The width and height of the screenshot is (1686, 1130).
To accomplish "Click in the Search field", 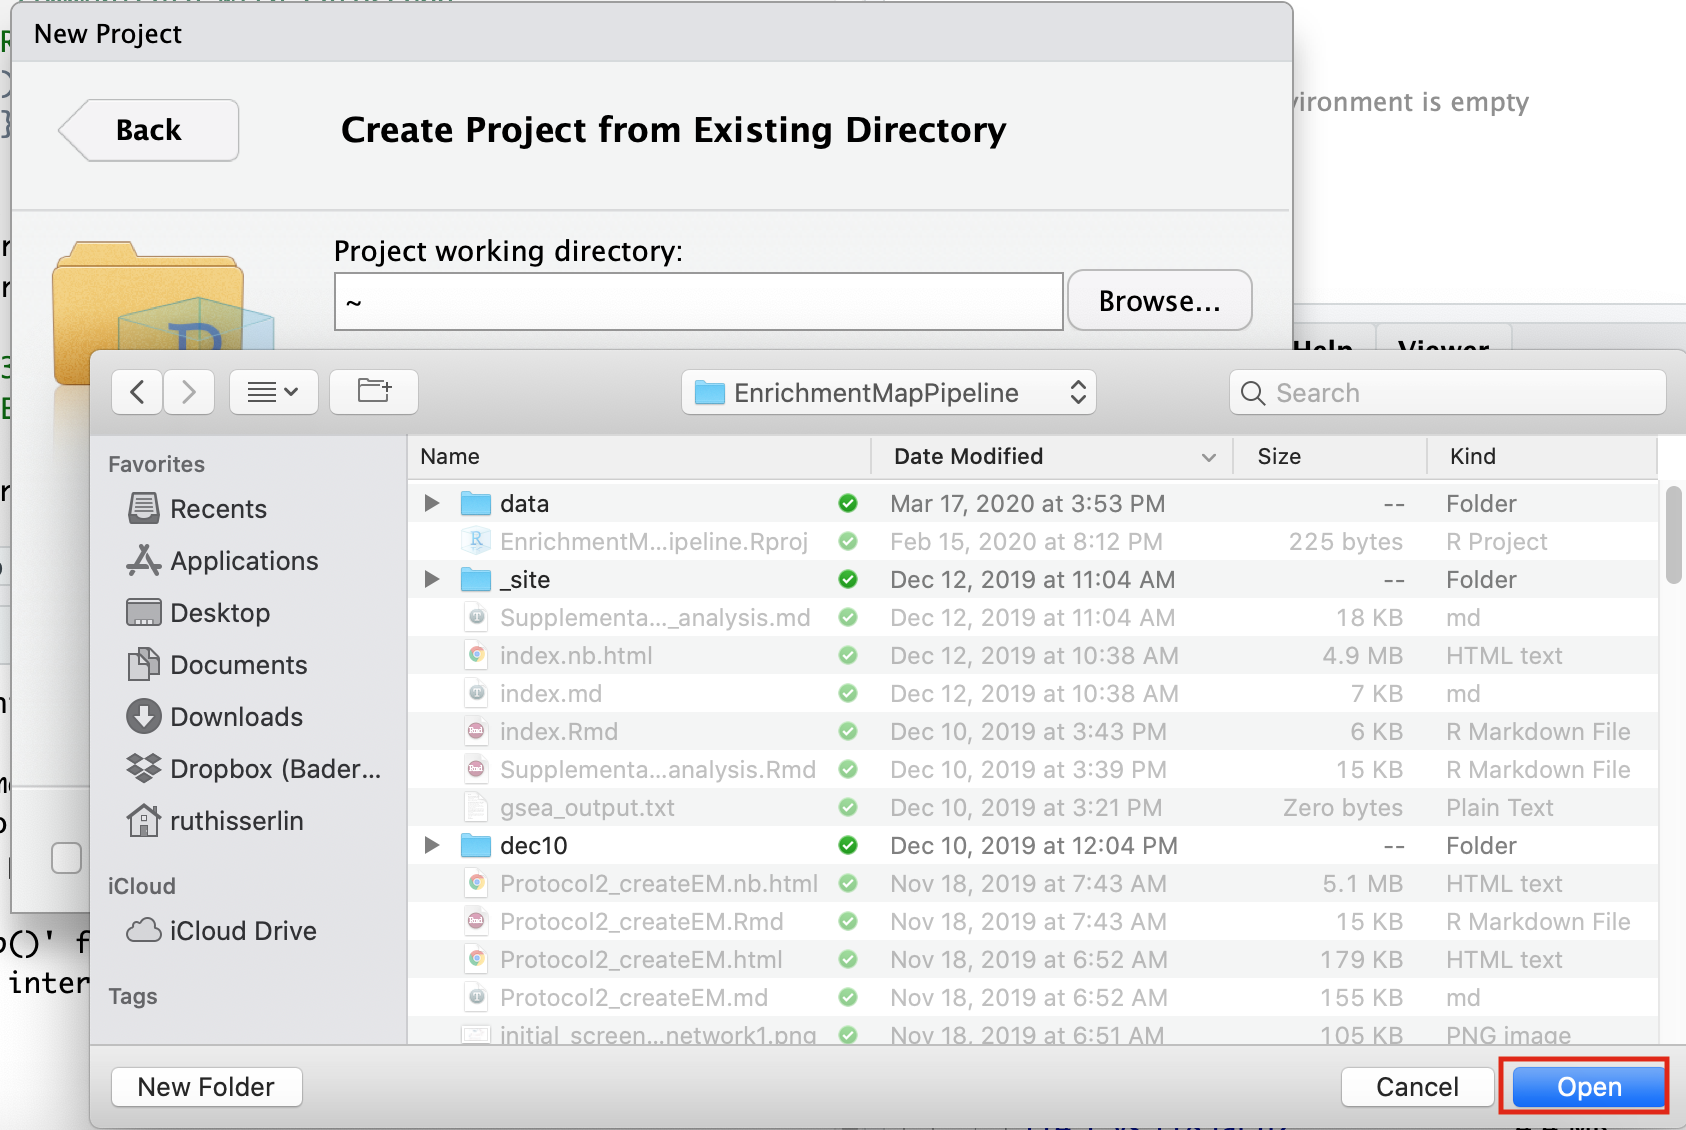I will pos(1400,392).
